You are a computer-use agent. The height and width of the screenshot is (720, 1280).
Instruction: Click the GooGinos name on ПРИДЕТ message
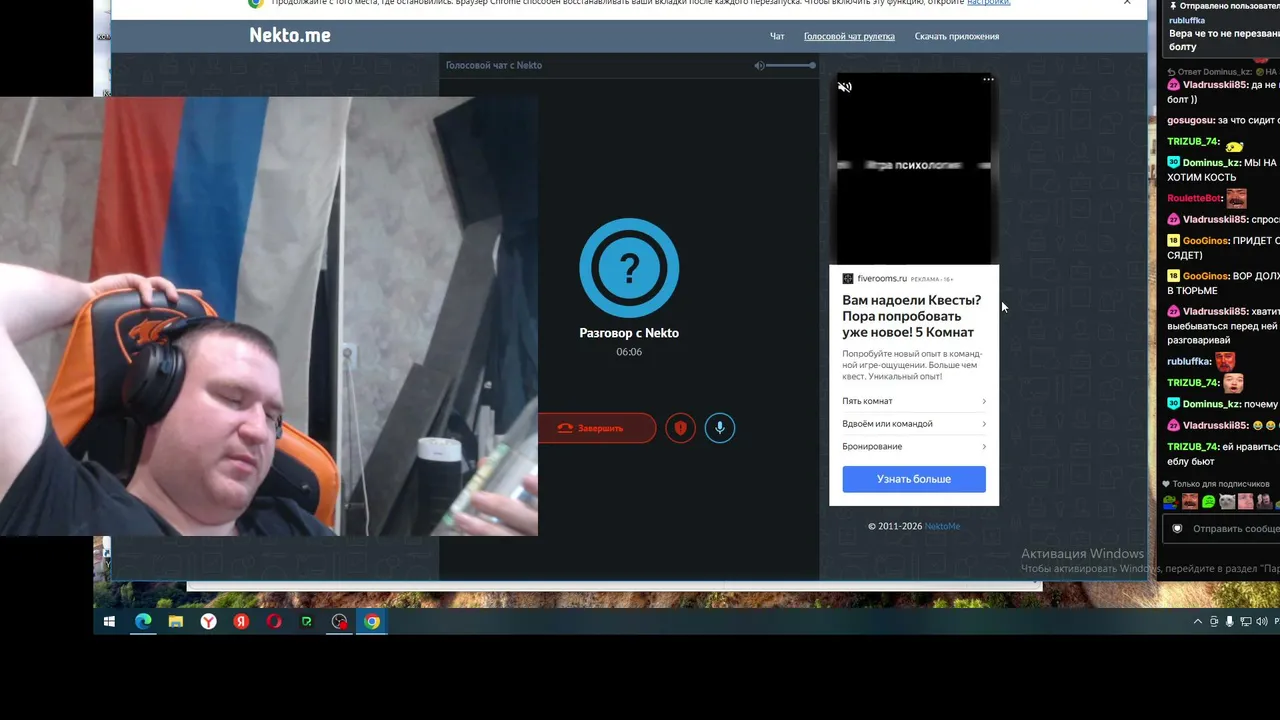pyautogui.click(x=1206, y=241)
